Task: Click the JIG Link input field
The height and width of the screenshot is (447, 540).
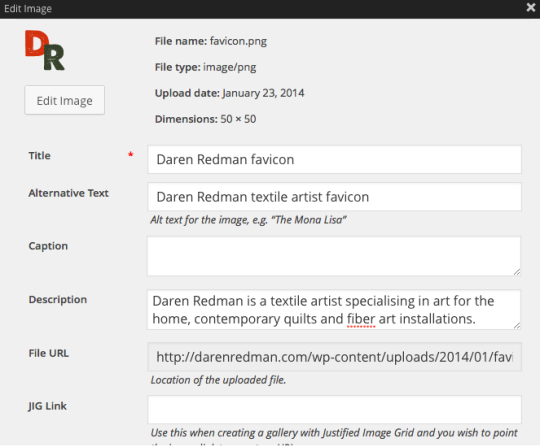Action: tap(334, 409)
